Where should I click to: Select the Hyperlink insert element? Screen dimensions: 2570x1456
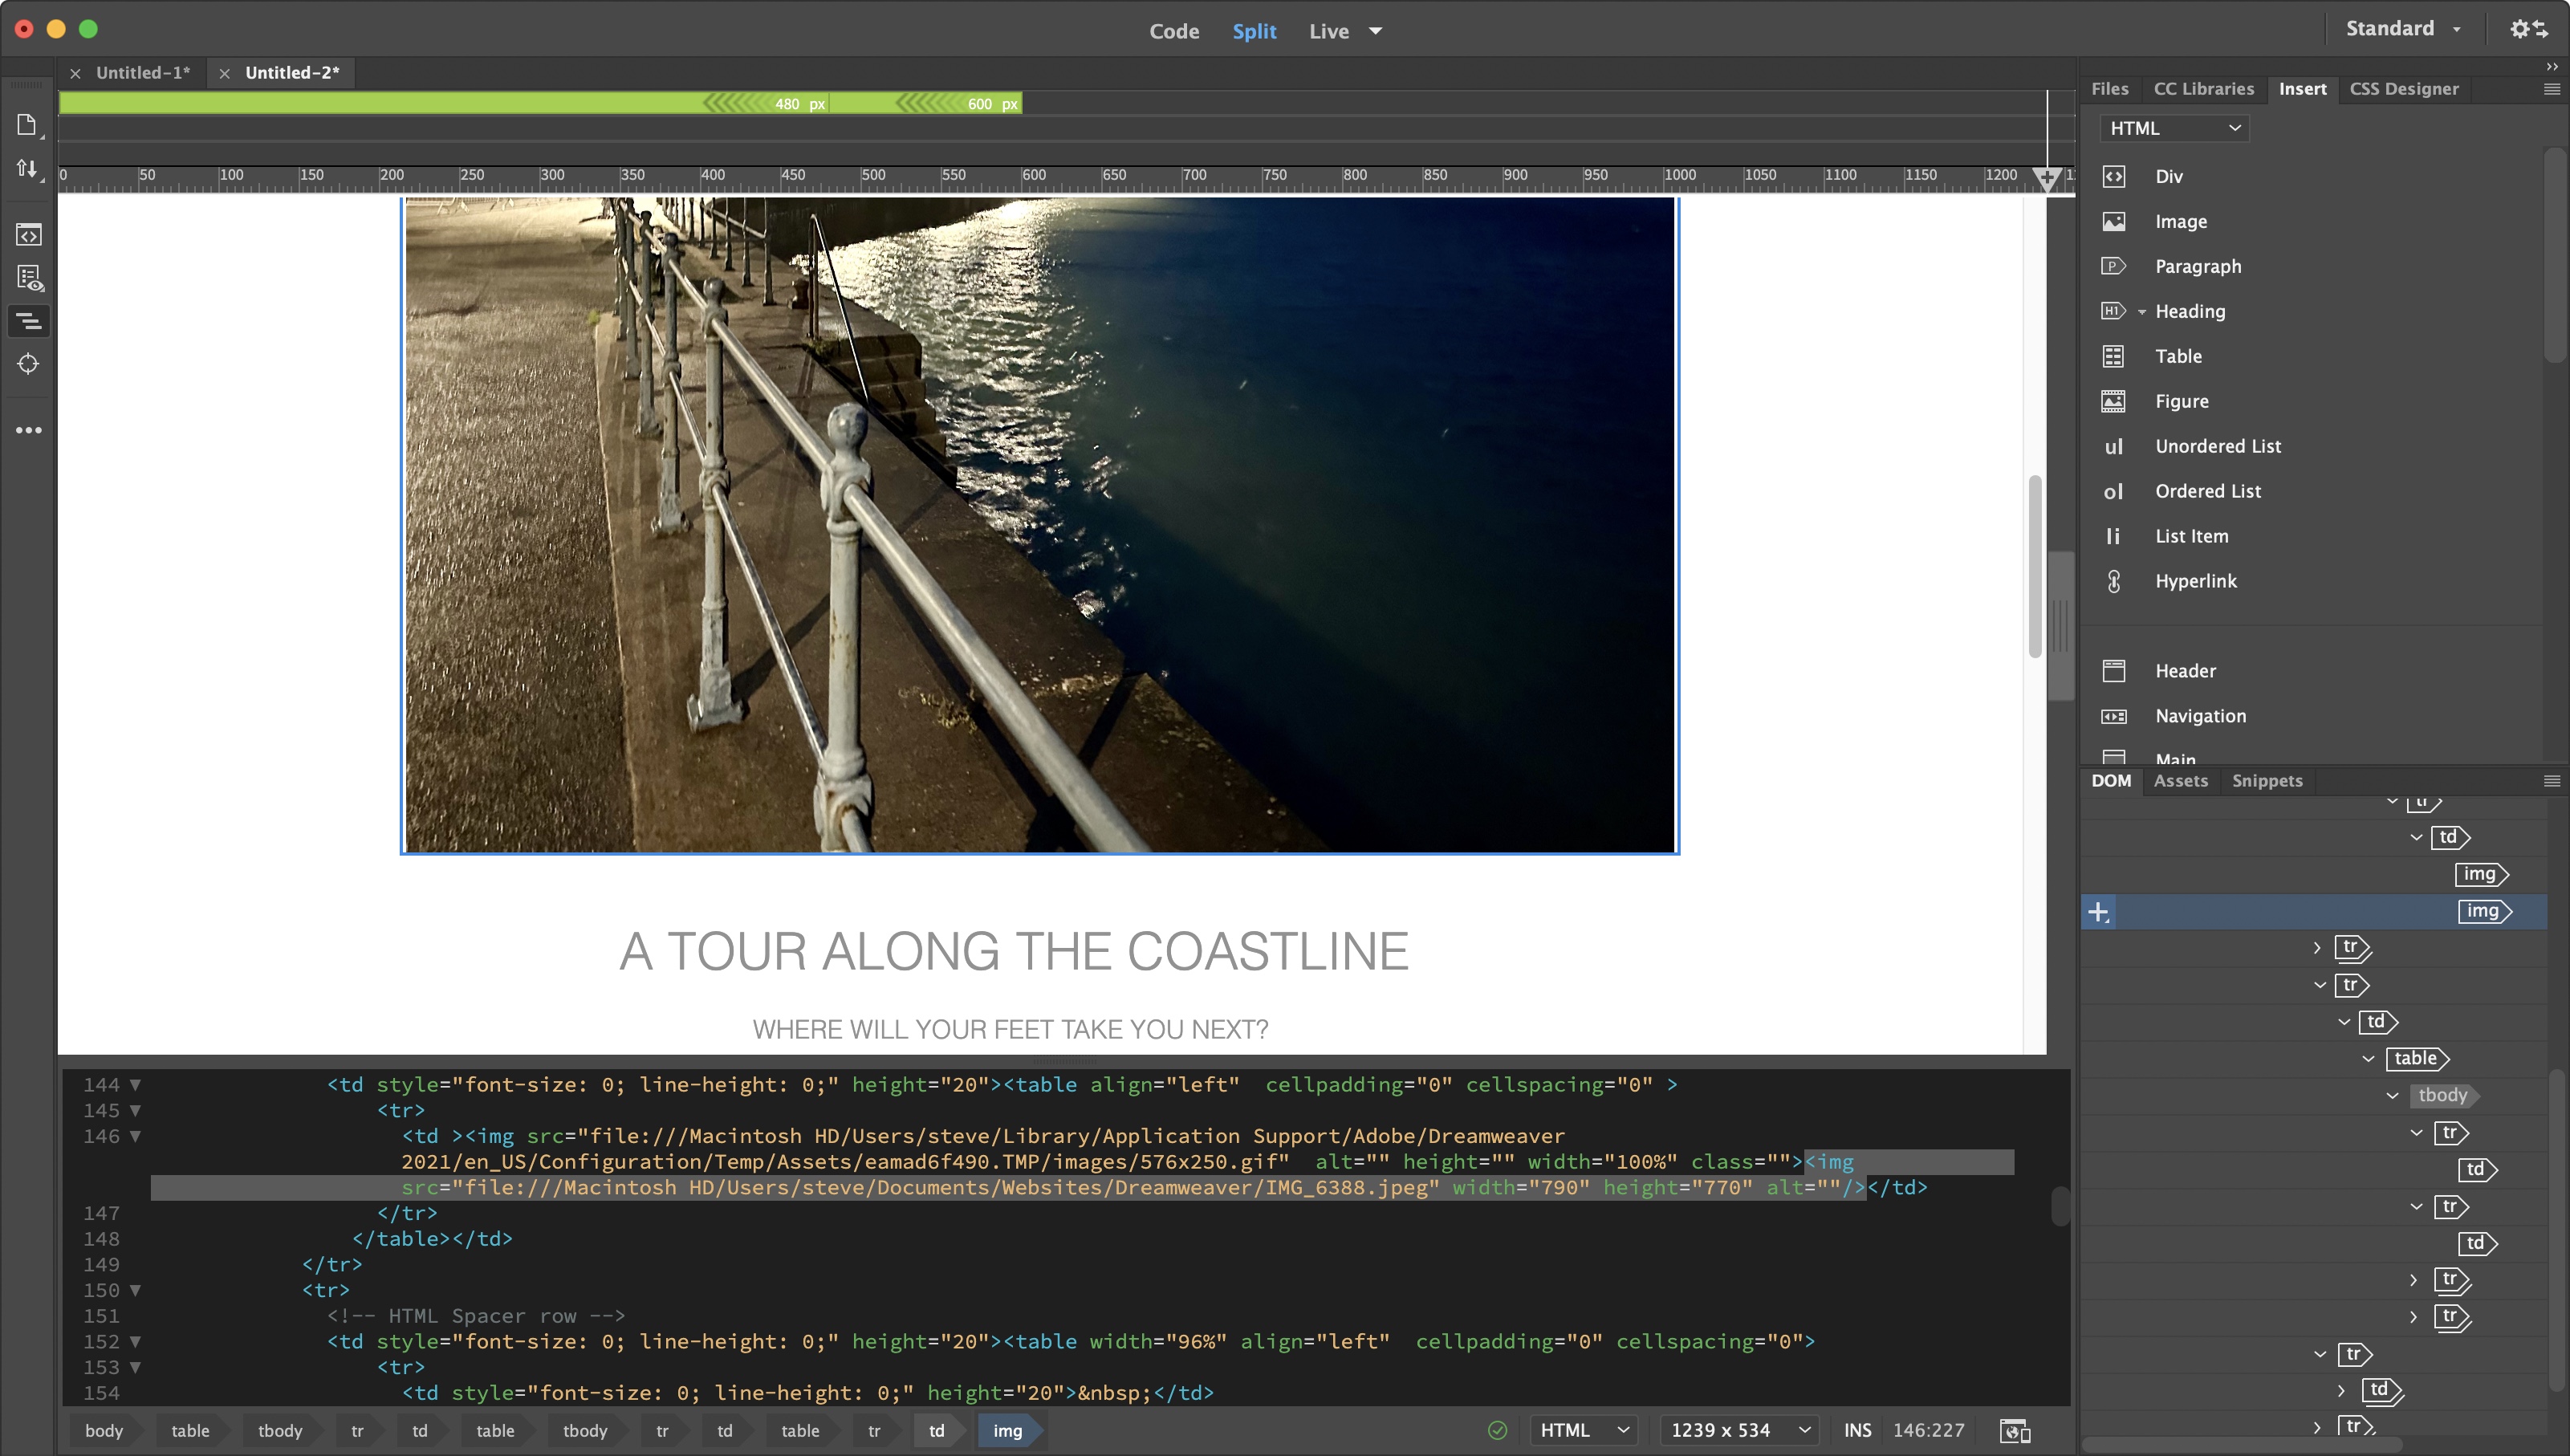pos(2196,579)
